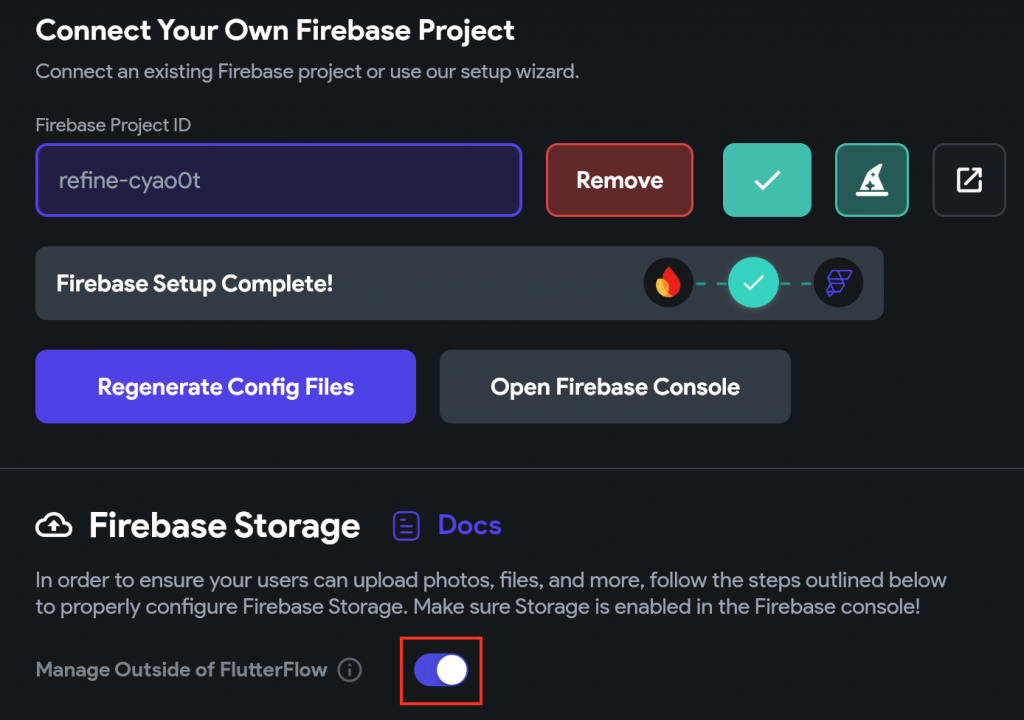Click the document icon next to Docs
1024x720 pixels.
pyautogui.click(x=406, y=526)
